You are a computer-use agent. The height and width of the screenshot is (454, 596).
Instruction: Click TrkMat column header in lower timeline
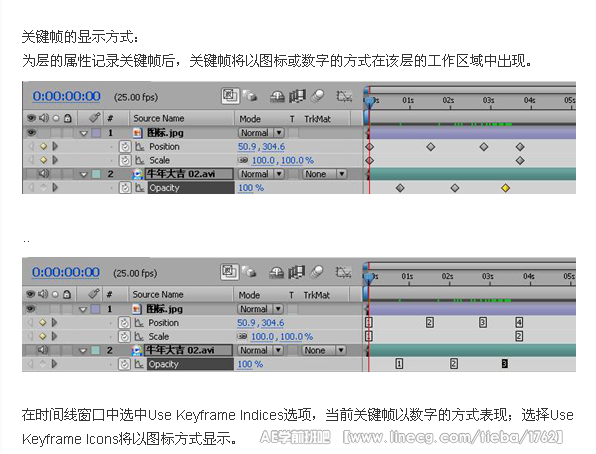[316, 295]
